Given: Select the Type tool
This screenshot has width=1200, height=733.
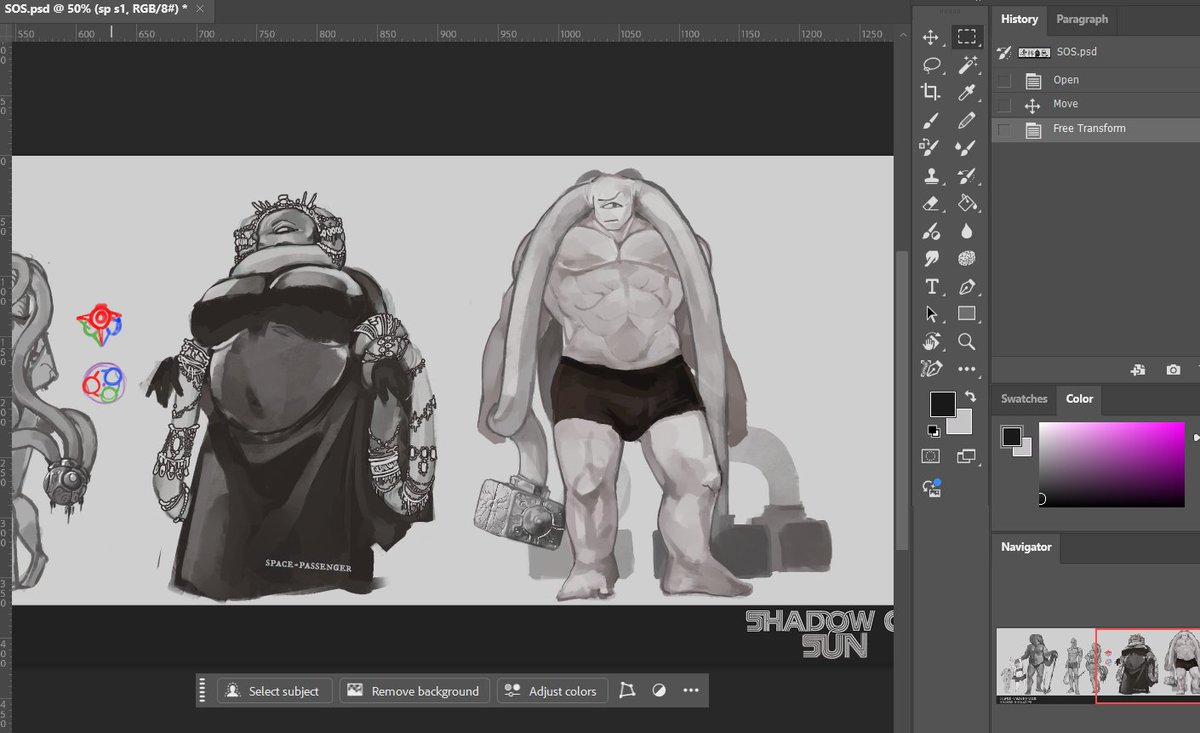Looking at the screenshot, I should pyautogui.click(x=931, y=286).
